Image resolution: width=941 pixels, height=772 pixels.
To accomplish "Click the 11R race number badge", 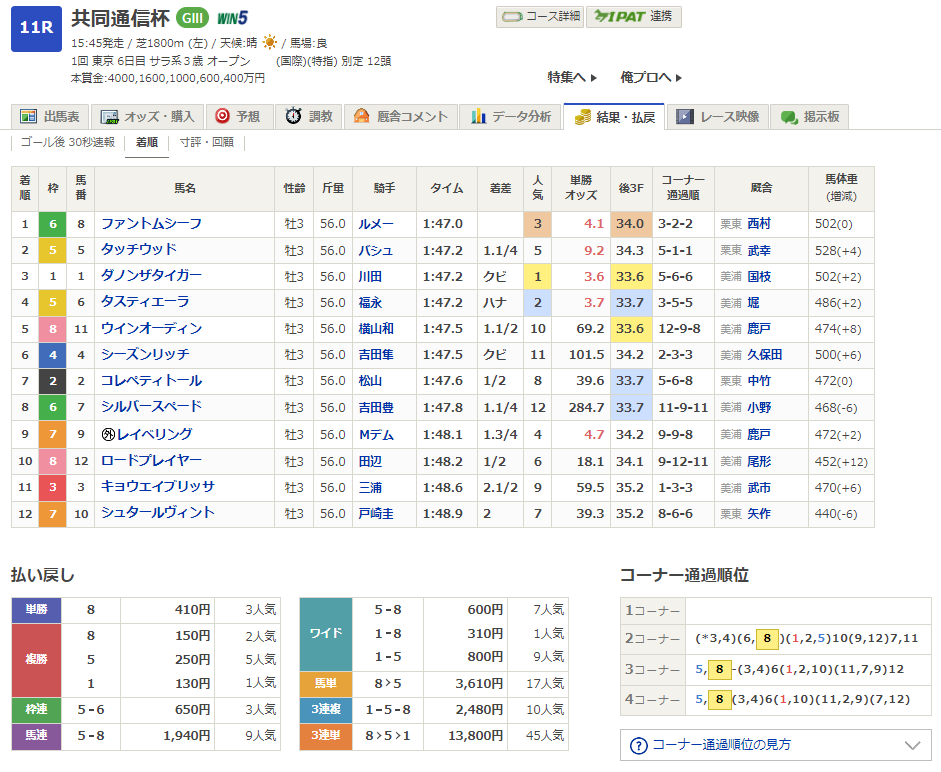I will pos(36,28).
